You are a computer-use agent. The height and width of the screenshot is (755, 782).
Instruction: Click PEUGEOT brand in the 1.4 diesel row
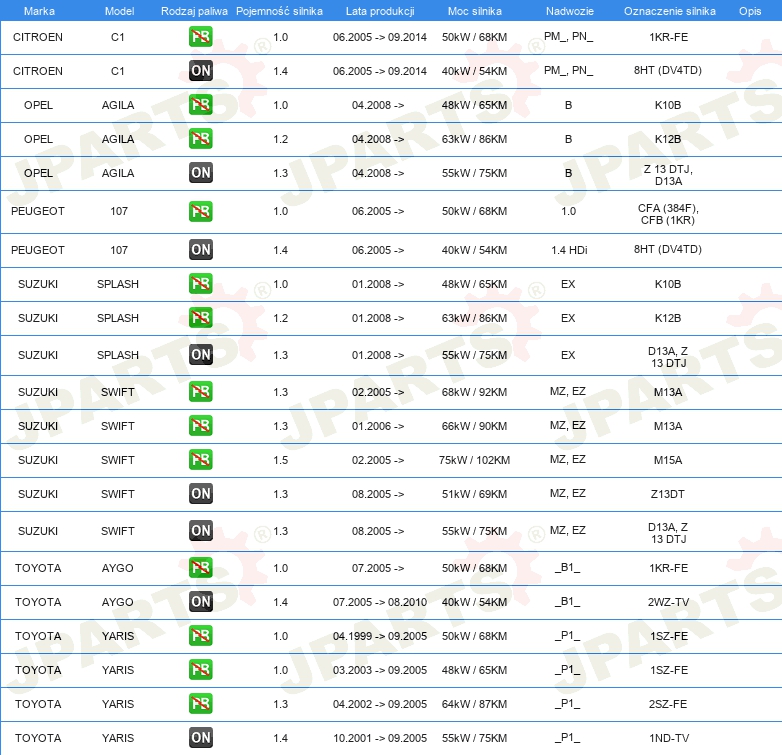pos(38,250)
